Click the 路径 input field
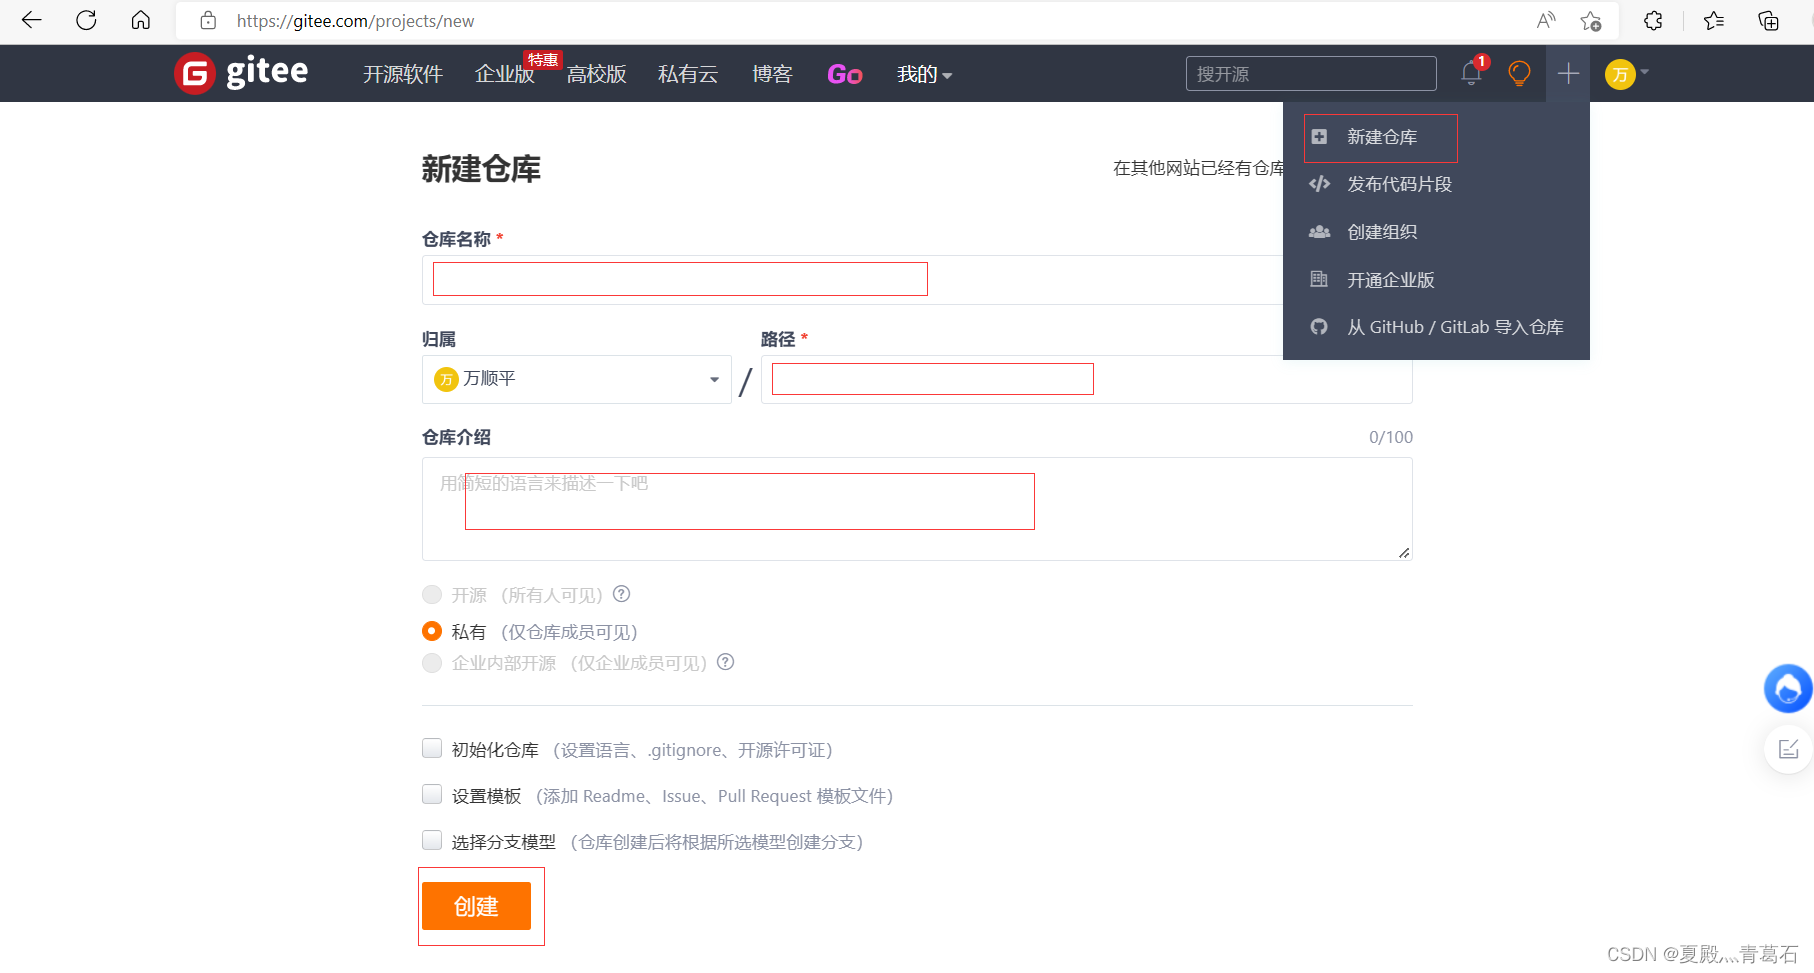 tap(1086, 379)
